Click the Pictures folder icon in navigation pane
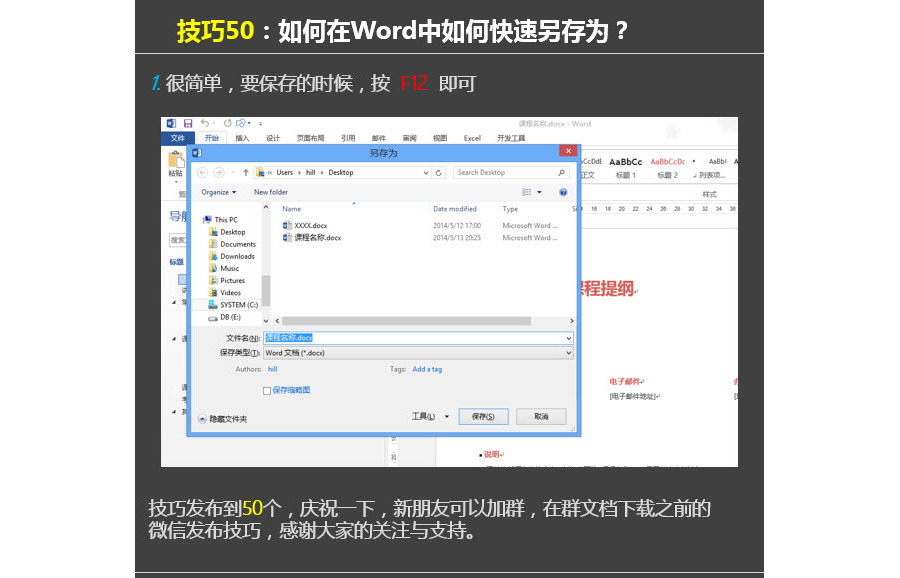Viewport: 900px width, 578px height. click(214, 280)
